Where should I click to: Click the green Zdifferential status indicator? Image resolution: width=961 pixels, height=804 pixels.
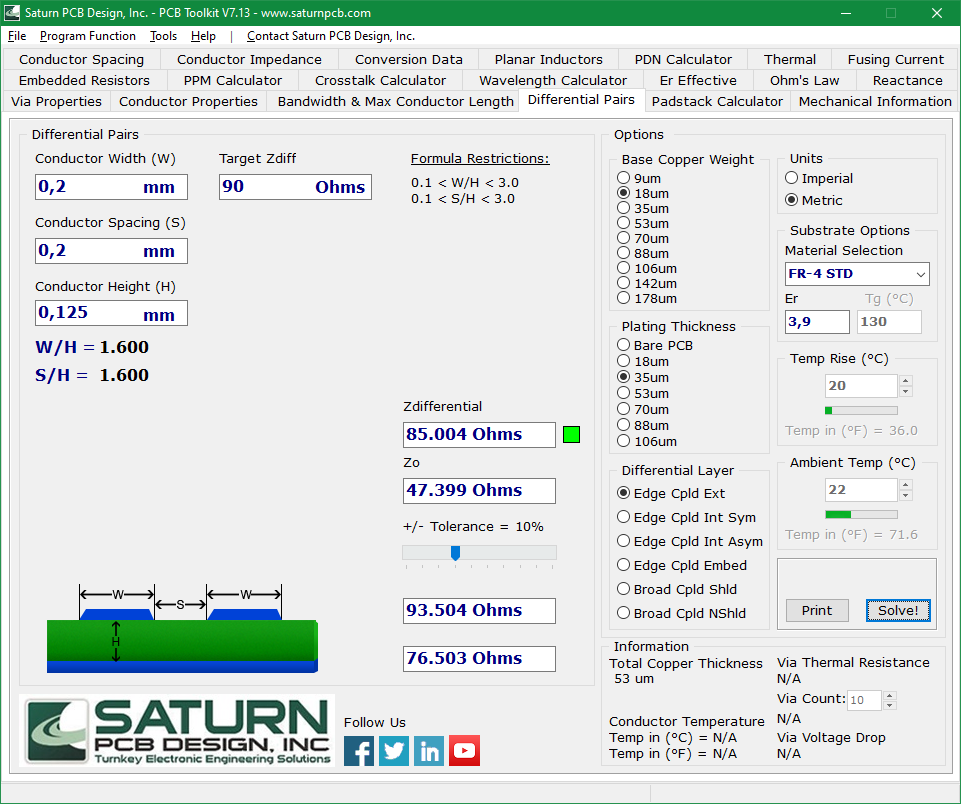[x=571, y=434]
